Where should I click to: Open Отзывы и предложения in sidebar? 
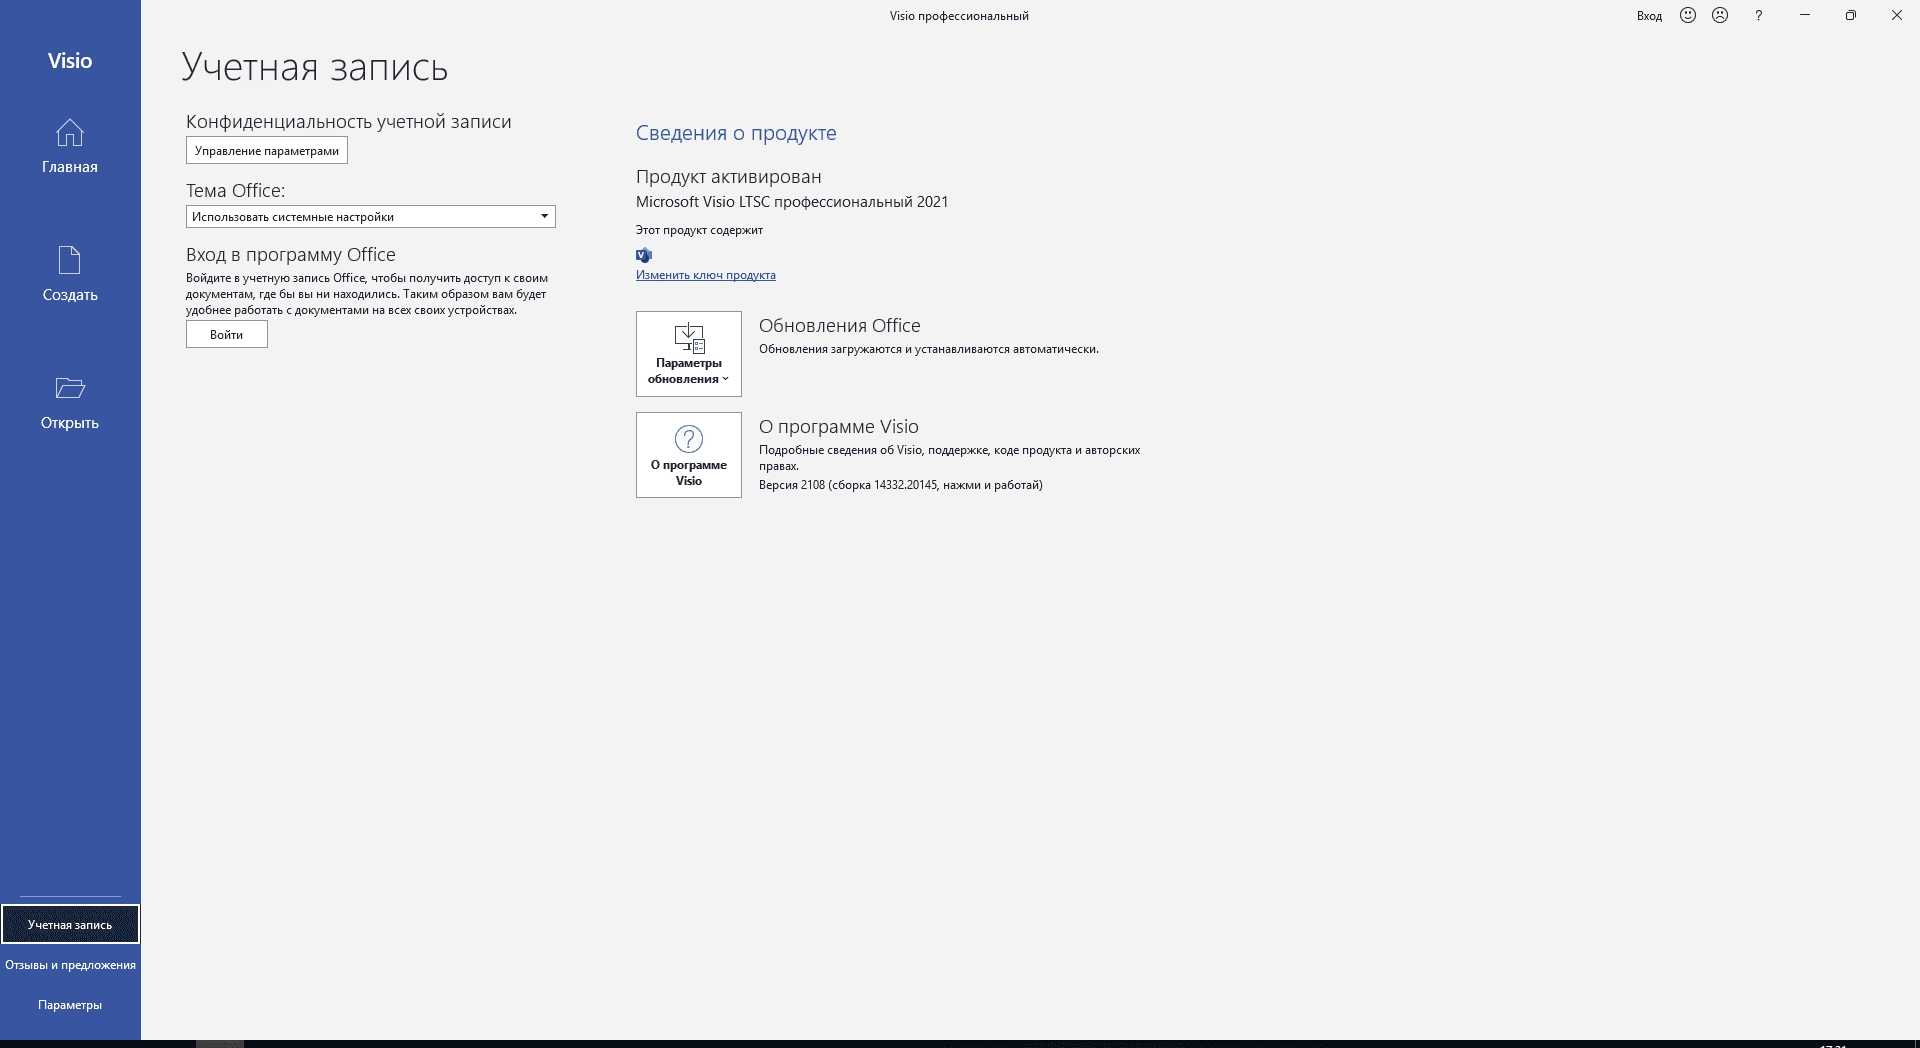coord(70,965)
